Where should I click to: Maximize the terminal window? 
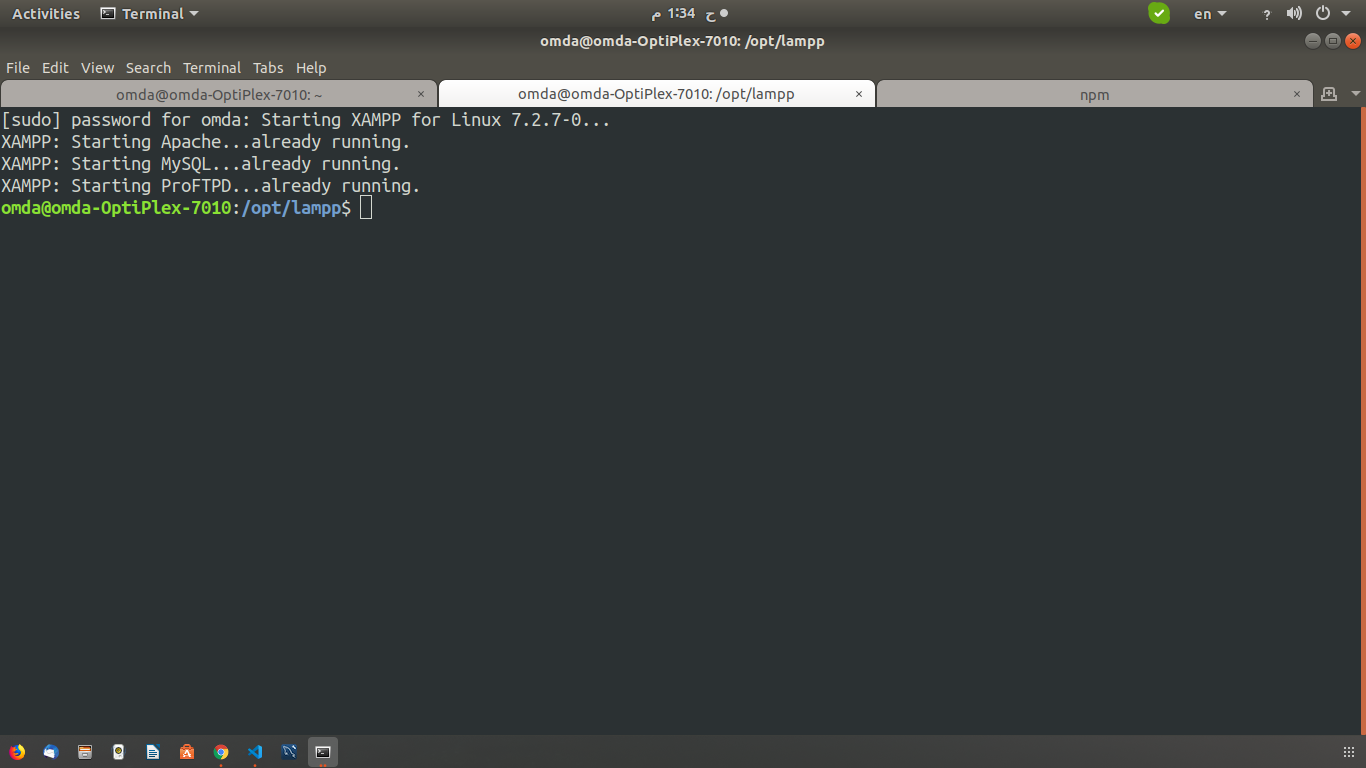(1333, 41)
